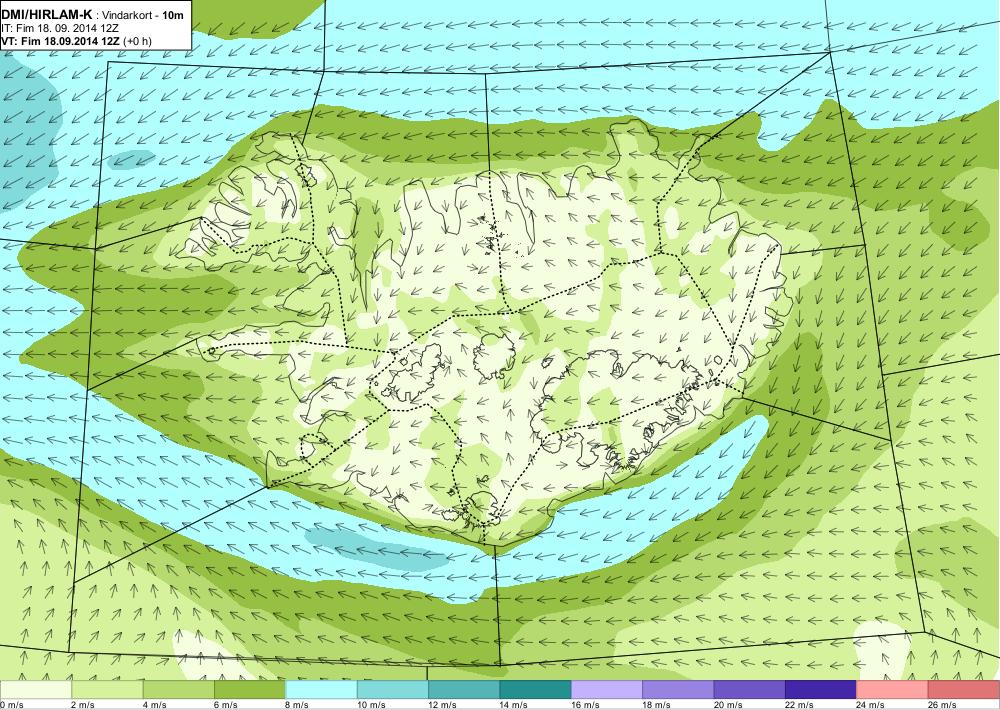Click the dark green 6–8 m/s legend swatch
1000x710 pixels.
250,690
